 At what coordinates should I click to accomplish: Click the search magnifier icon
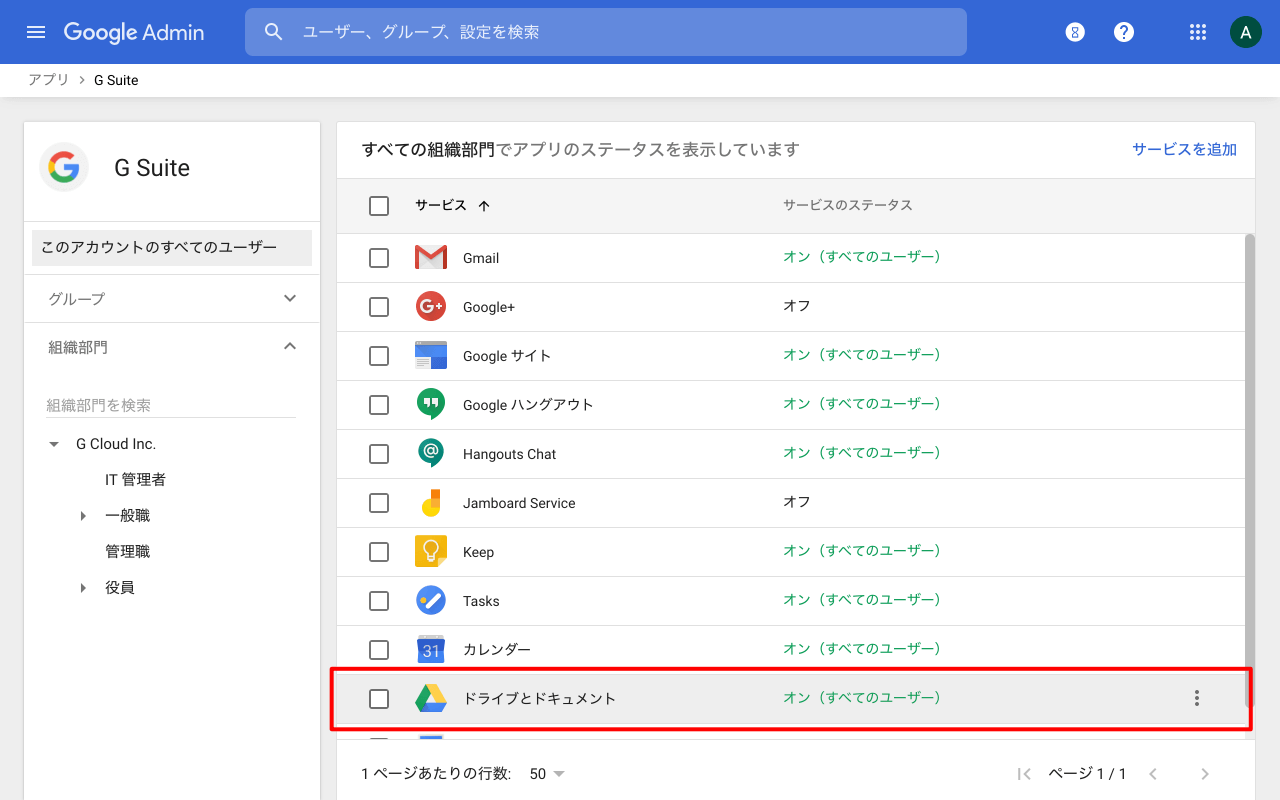[274, 32]
